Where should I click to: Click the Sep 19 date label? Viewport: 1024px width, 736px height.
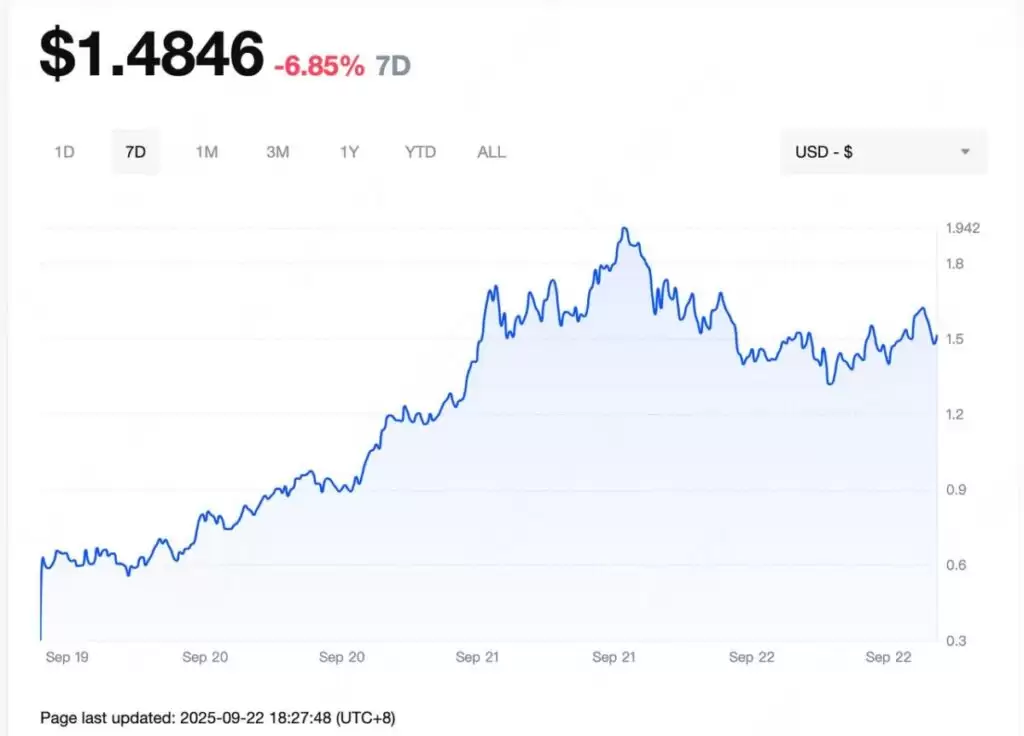[69, 657]
